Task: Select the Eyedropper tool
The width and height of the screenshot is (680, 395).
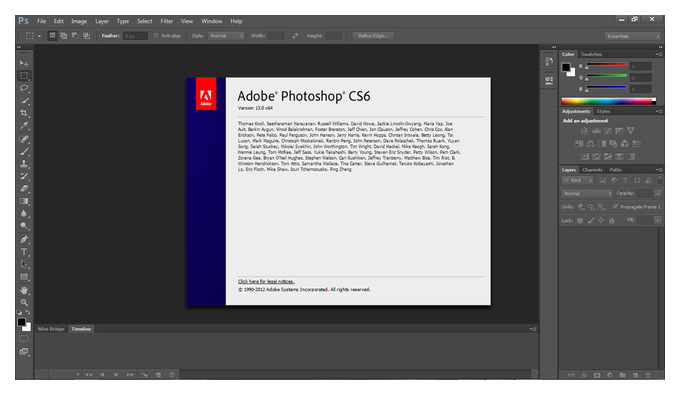Action: click(24, 126)
